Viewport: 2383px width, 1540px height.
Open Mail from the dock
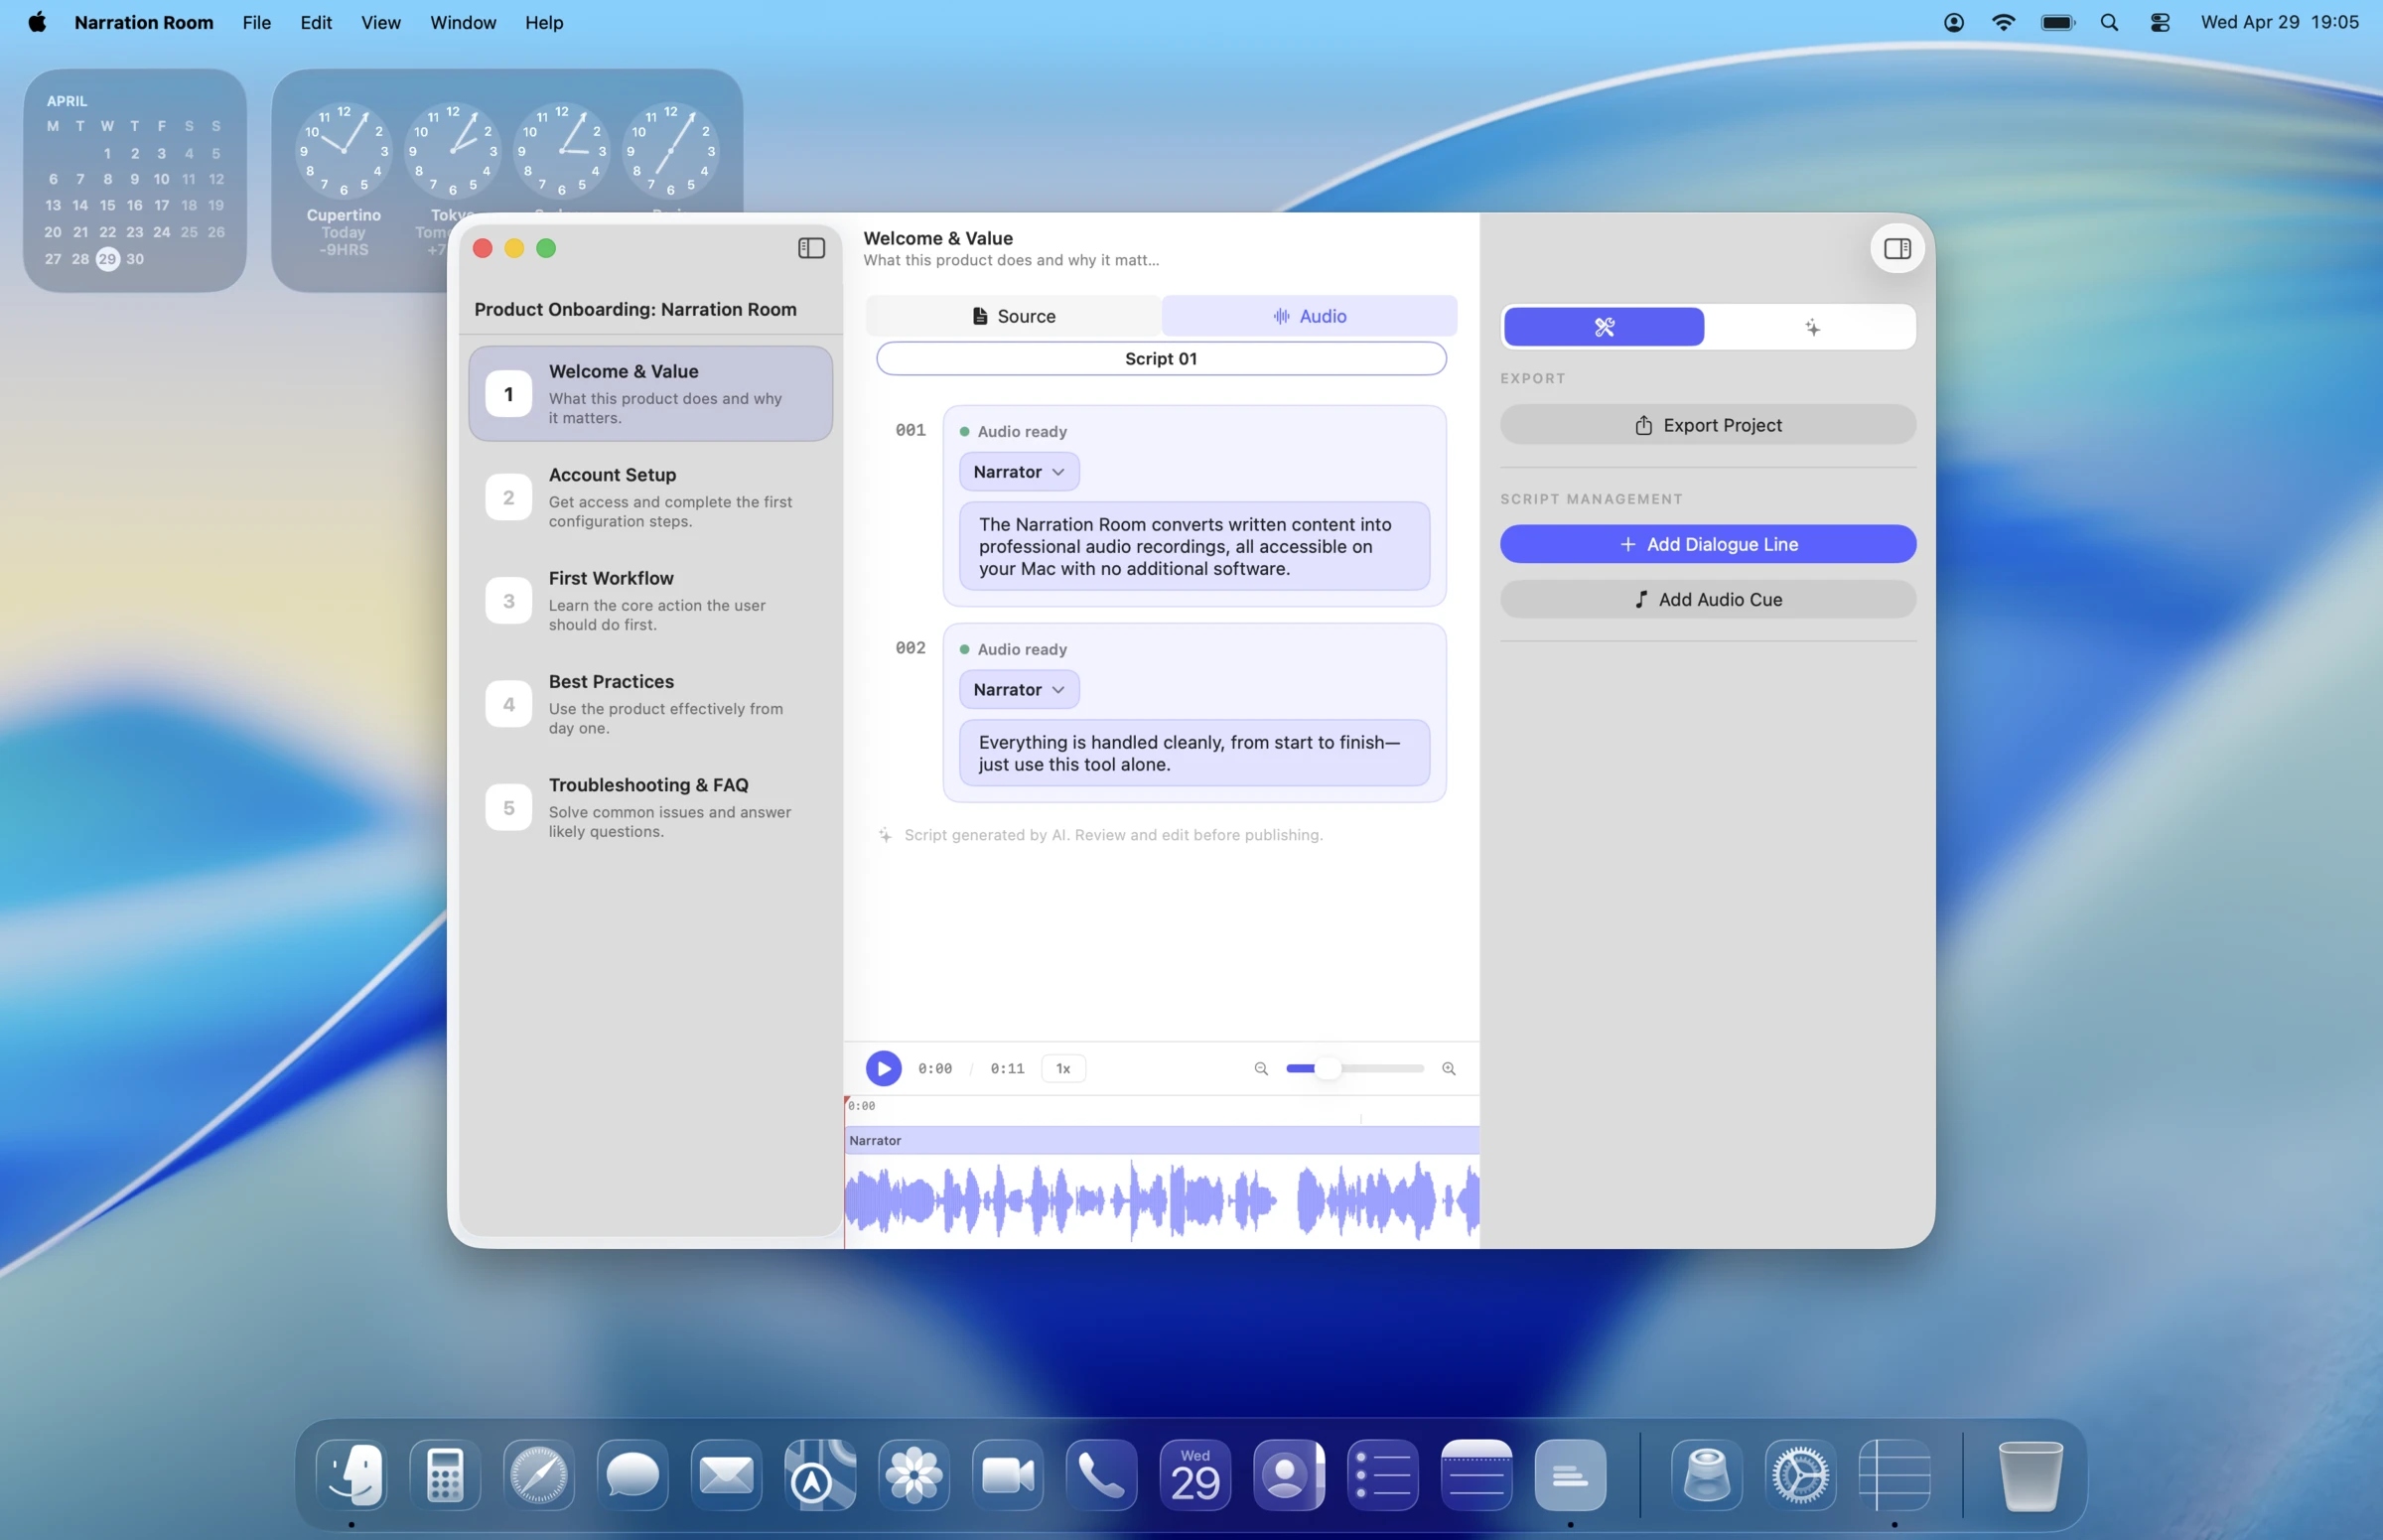(726, 1474)
